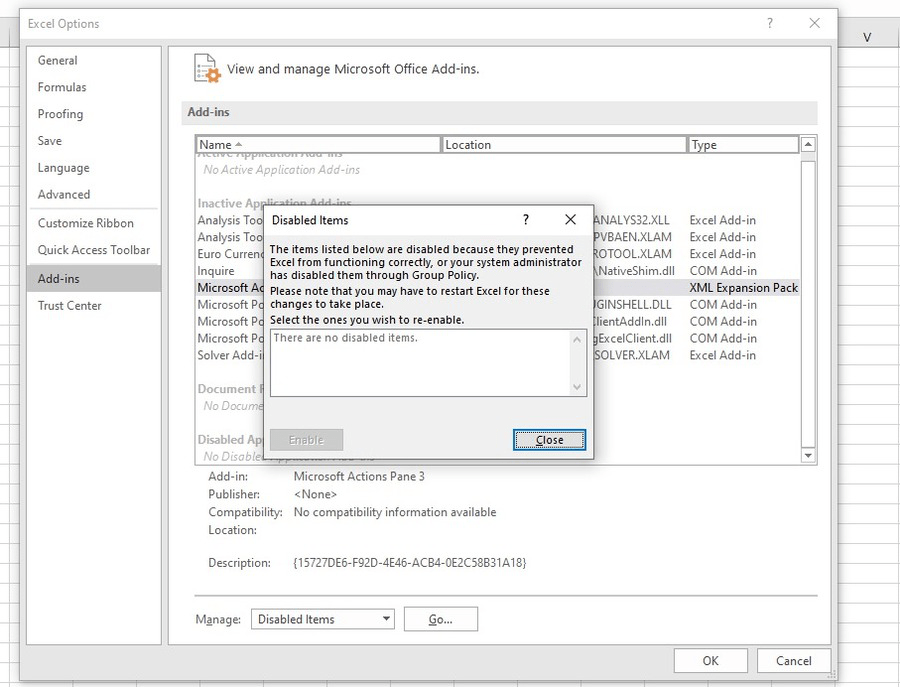The width and height of the screenshot is (900, 687).
Task: Go to Advanced options
Action: coord(62,194)
